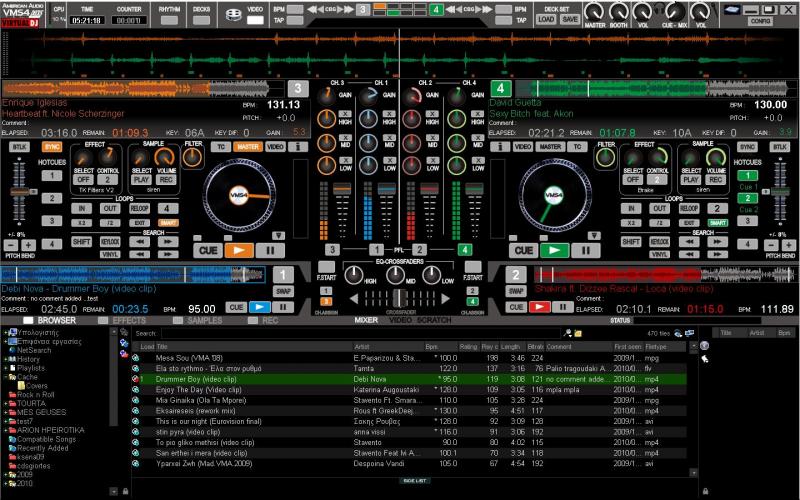Viewport: 800px width, 500px height.
Task: Pause orange deck 3
Action: (x=270, y=250)
